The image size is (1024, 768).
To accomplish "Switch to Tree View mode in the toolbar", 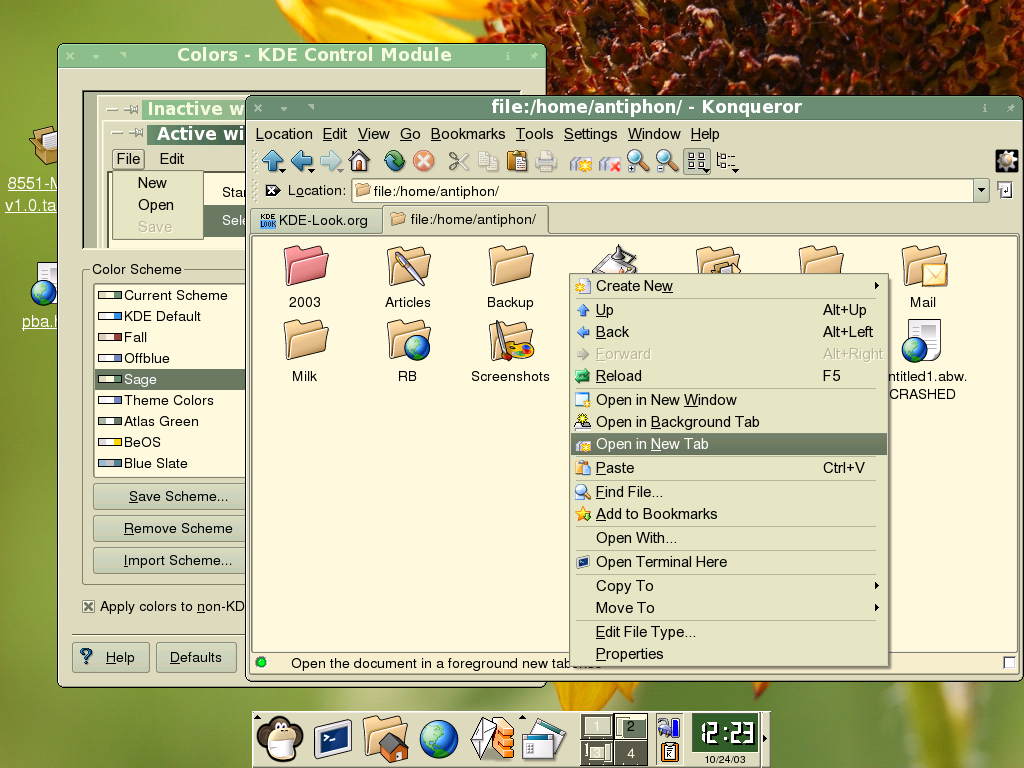I will pos(726,161).
